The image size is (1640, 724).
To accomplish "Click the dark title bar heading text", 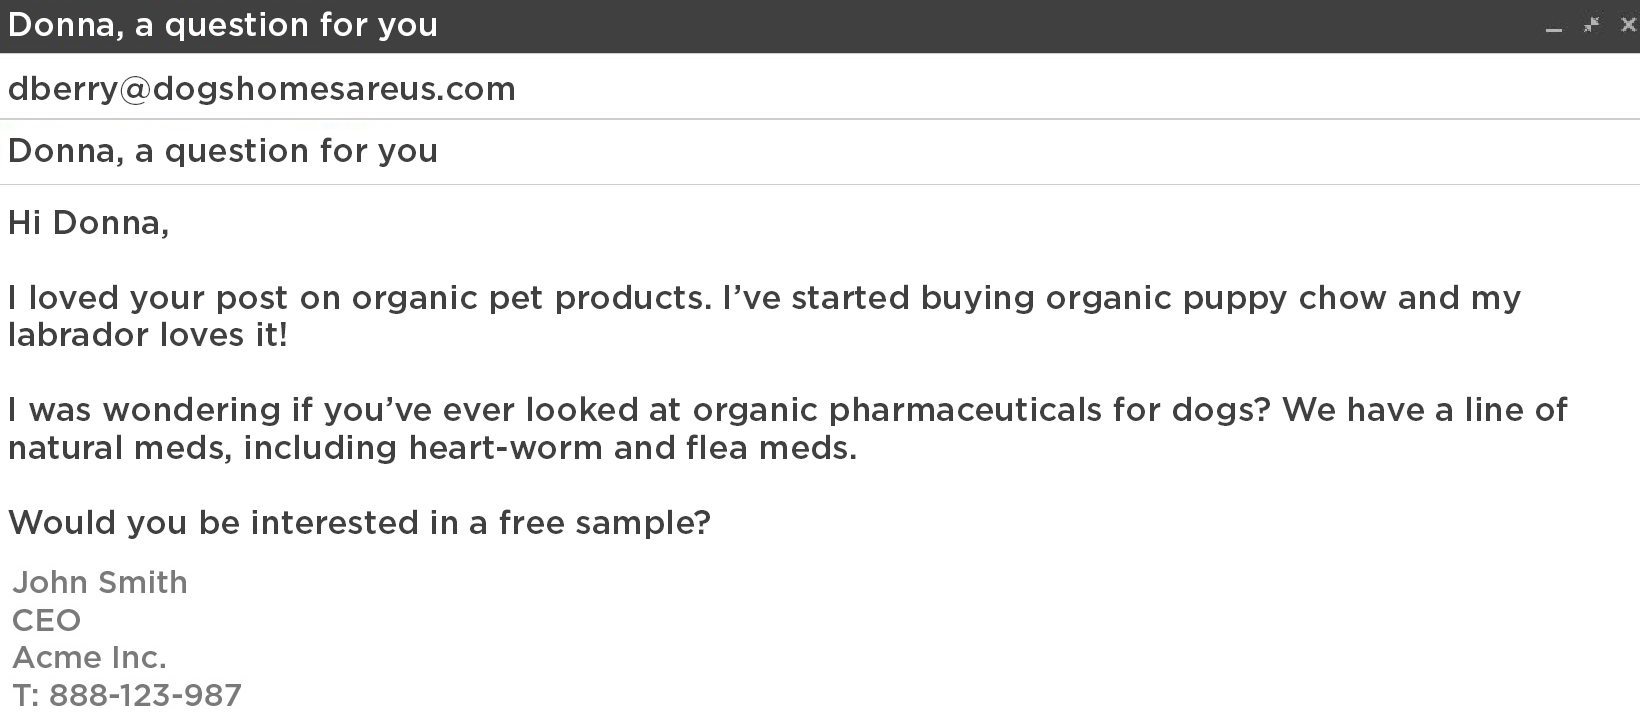I will click(223, 25).
